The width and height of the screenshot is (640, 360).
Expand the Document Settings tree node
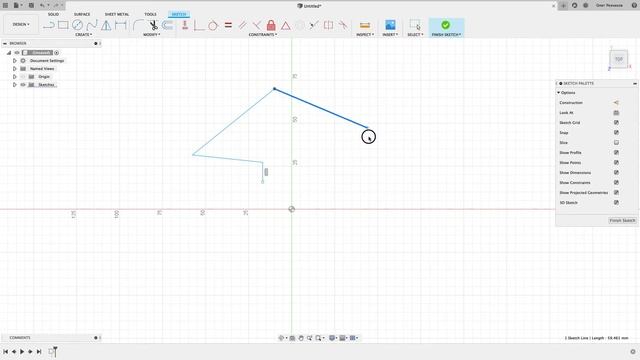click(15, 61)
